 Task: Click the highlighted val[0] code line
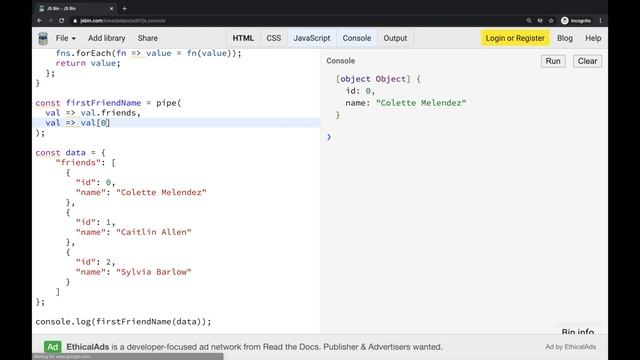click(176, 123)
